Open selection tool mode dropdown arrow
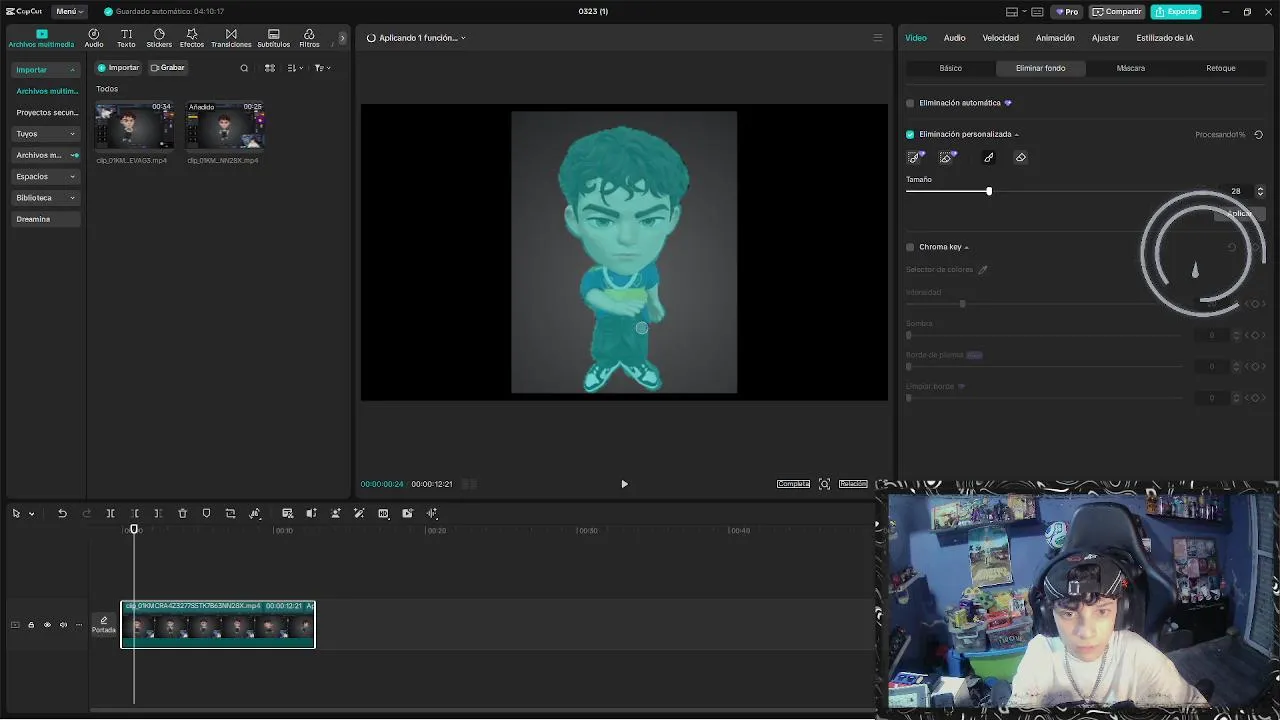1280x720 pixels. 32,514
